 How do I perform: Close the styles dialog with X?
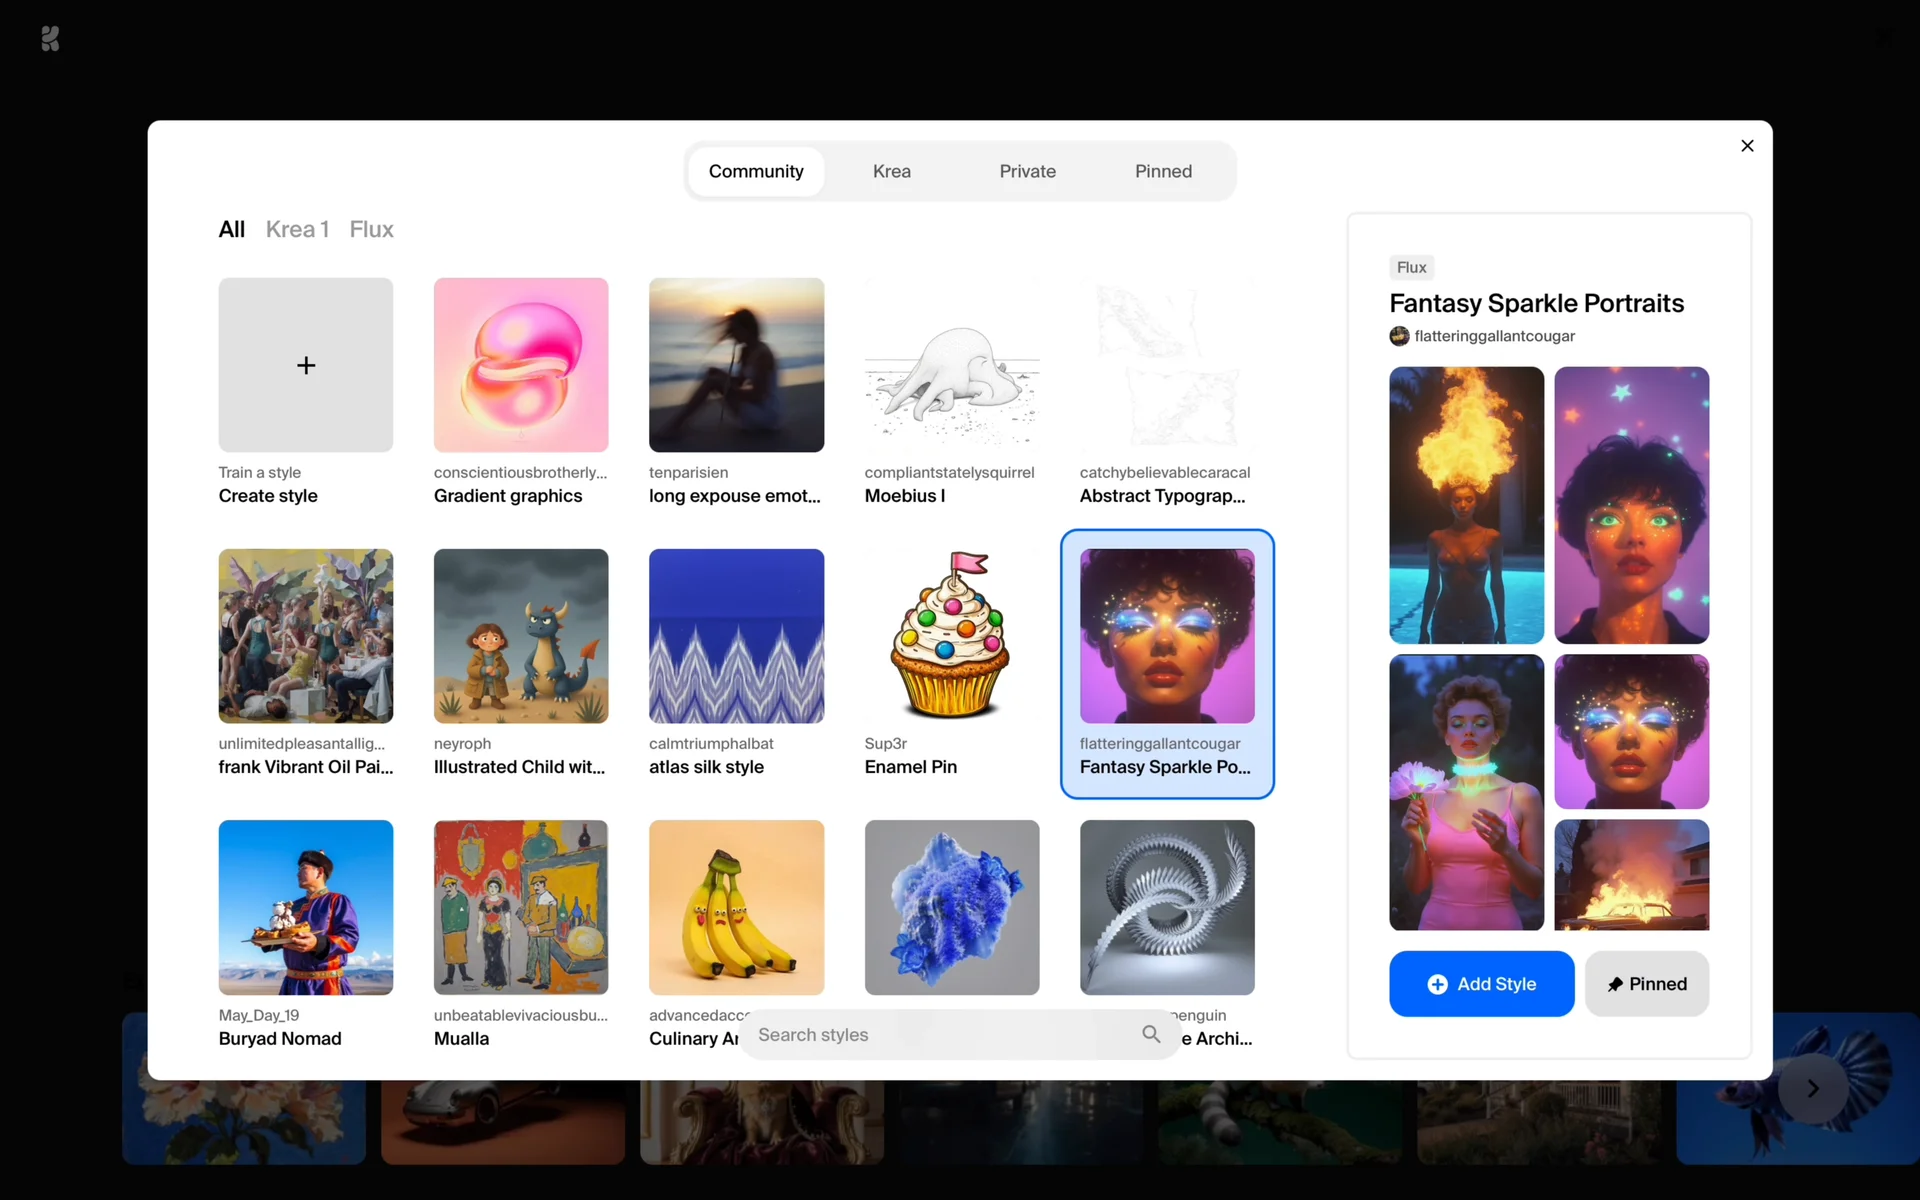coord(1747,146)
